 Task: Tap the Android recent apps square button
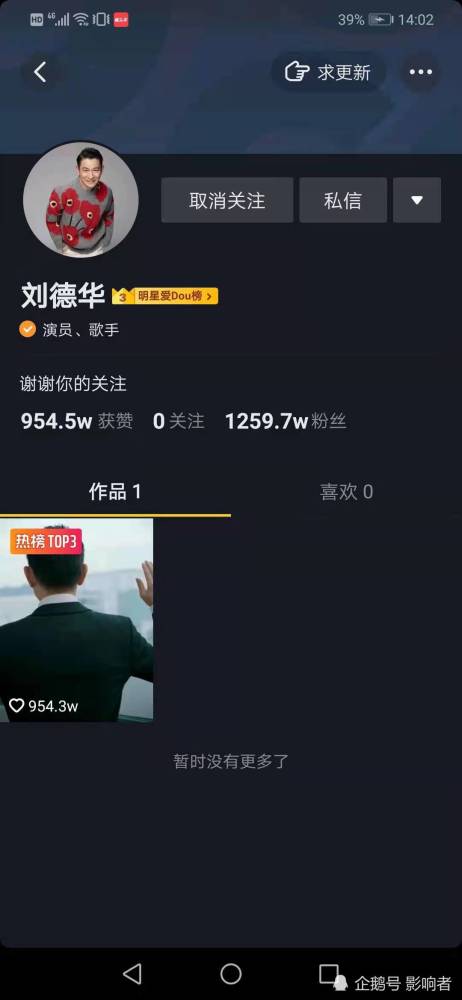click(329, 974)
